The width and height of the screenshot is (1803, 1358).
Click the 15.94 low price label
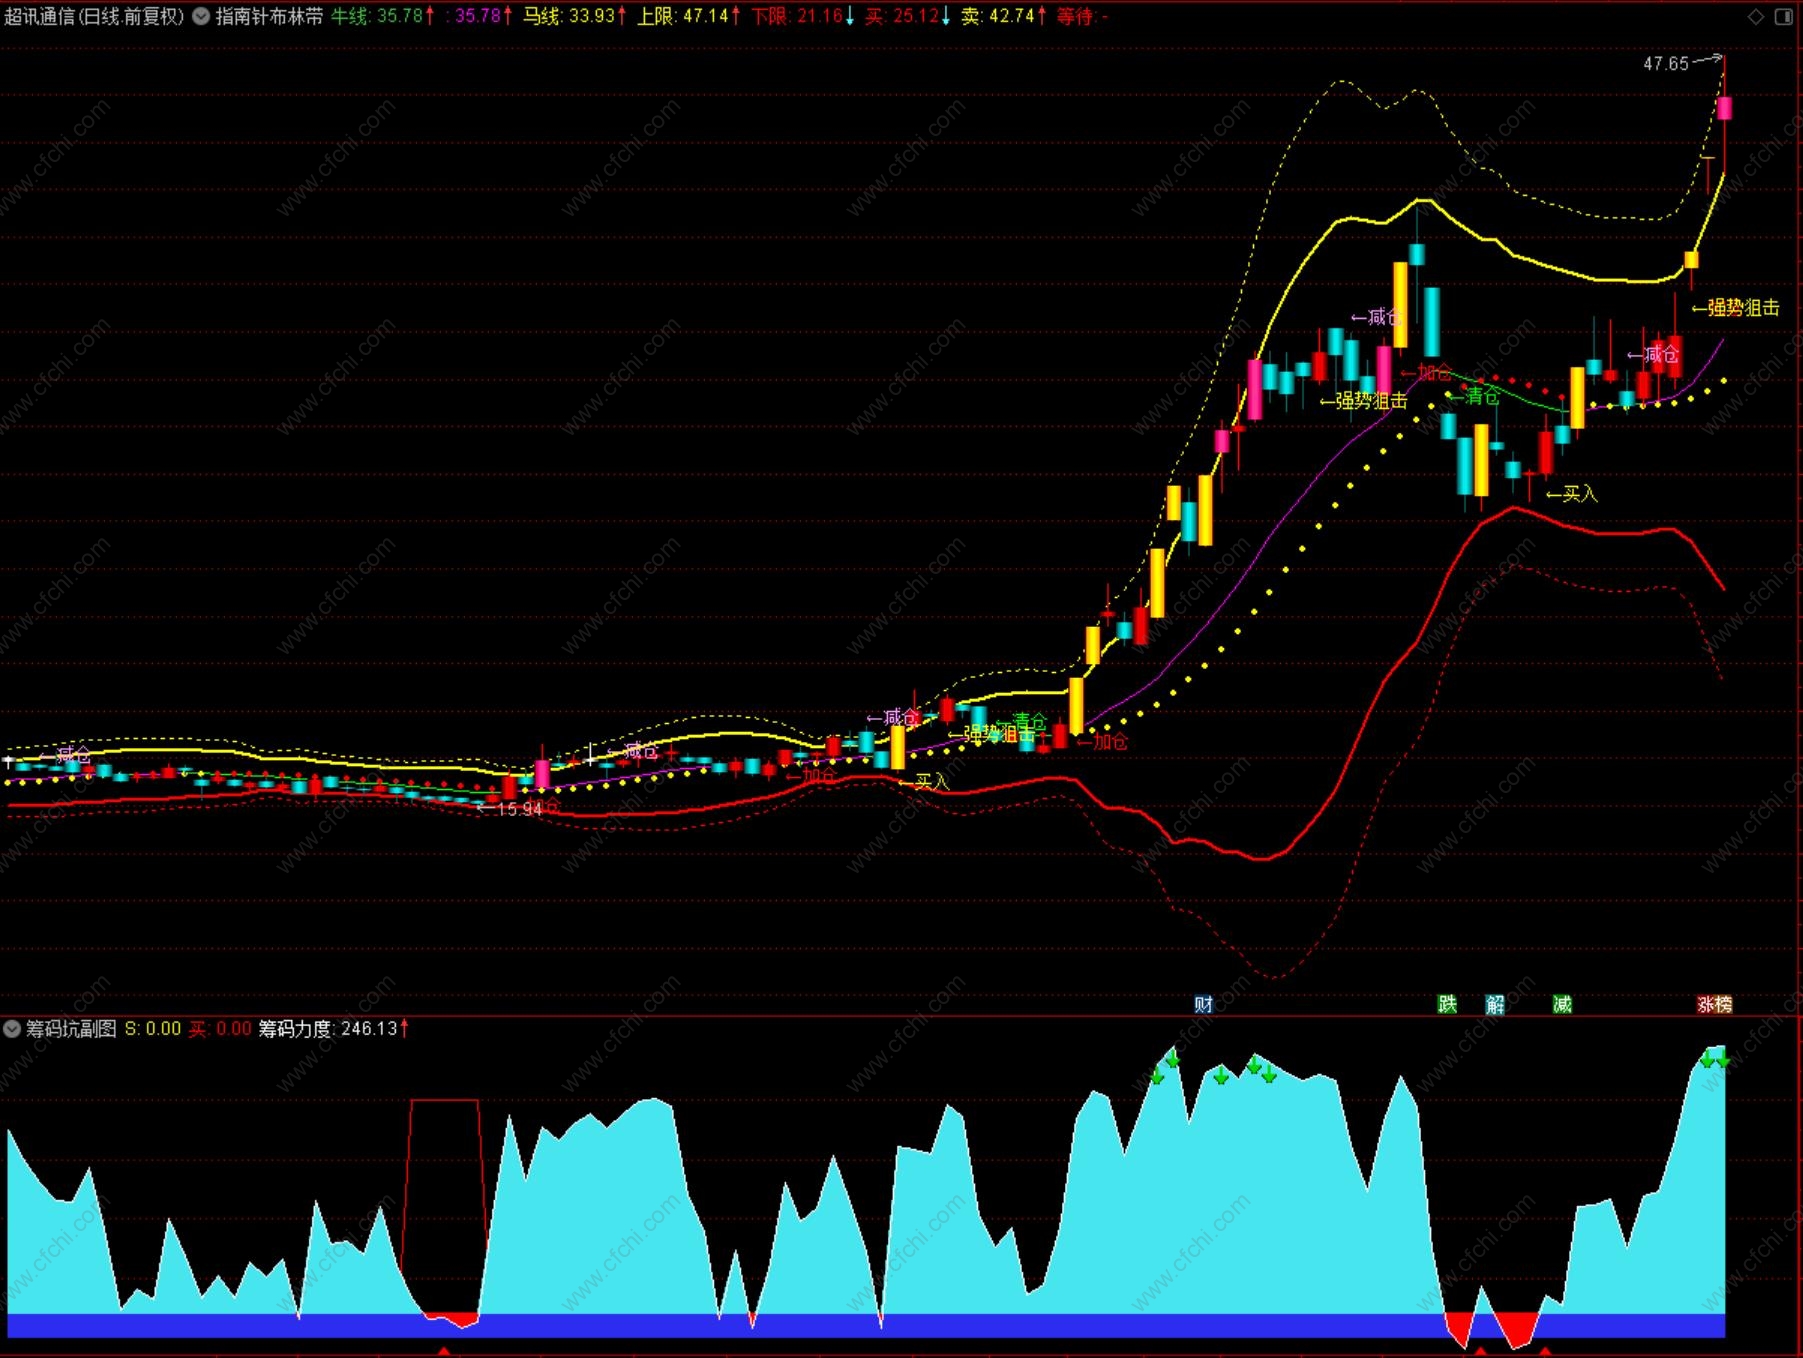point(520,809)
